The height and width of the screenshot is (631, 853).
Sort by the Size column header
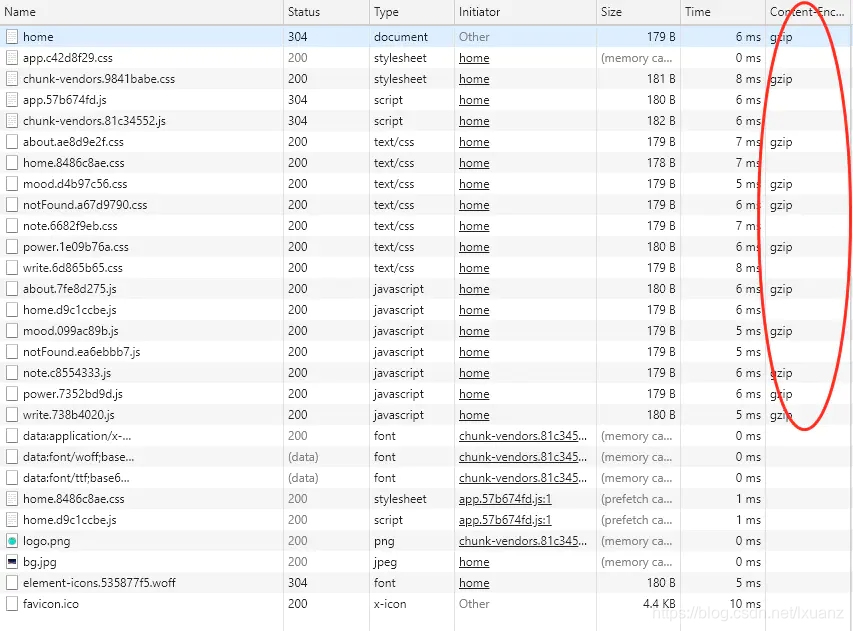[x=638, y=12]
